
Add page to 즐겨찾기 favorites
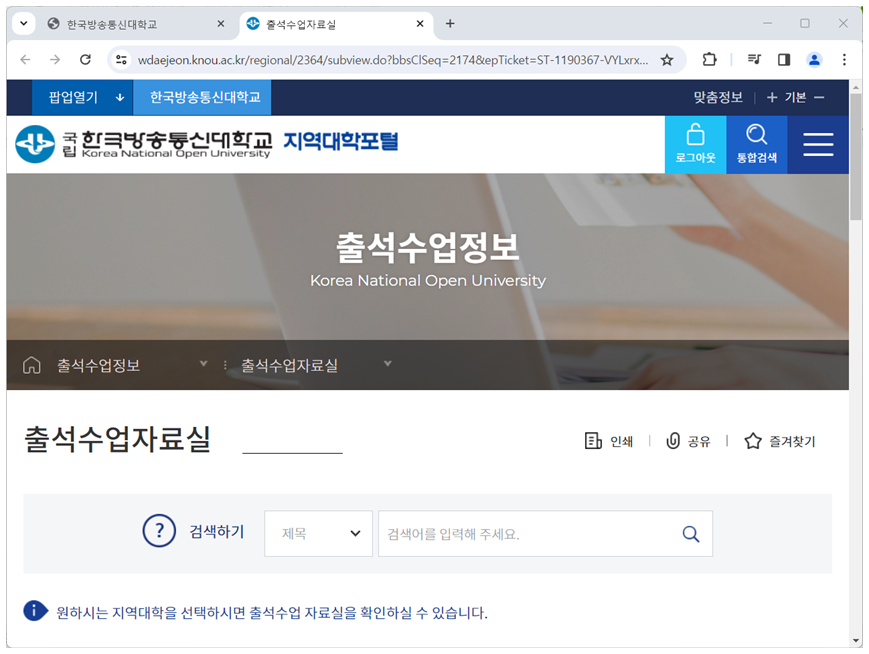click(x=779, y=441)
